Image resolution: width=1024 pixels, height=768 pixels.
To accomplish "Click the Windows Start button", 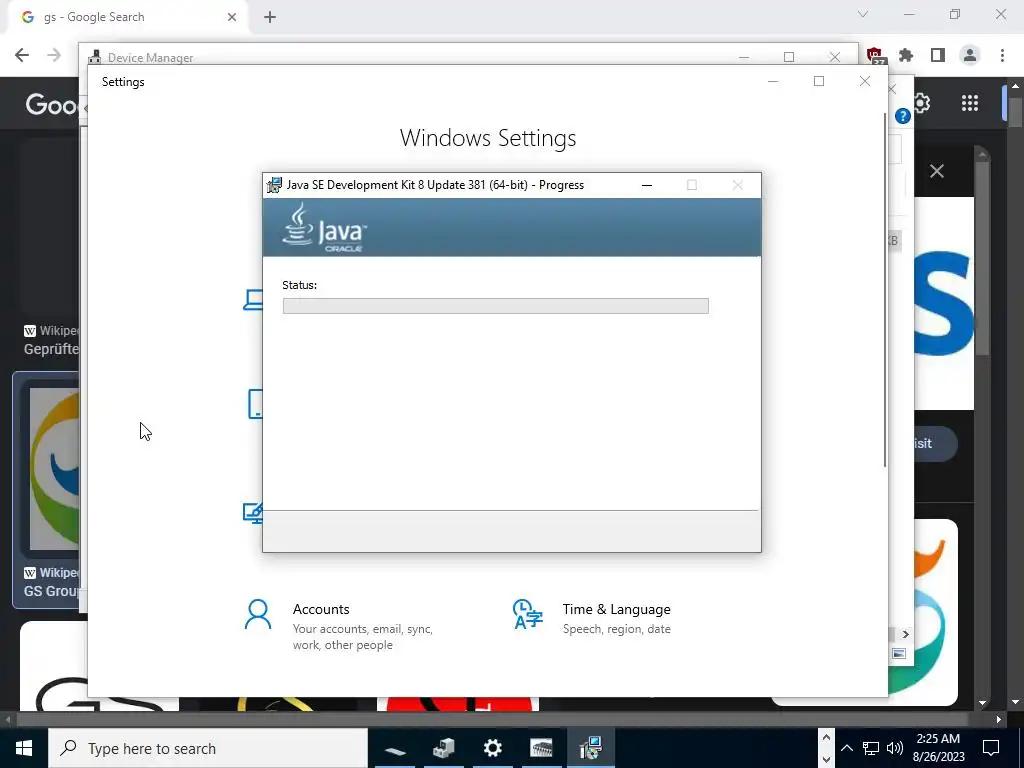I will [x=24, y=748].
